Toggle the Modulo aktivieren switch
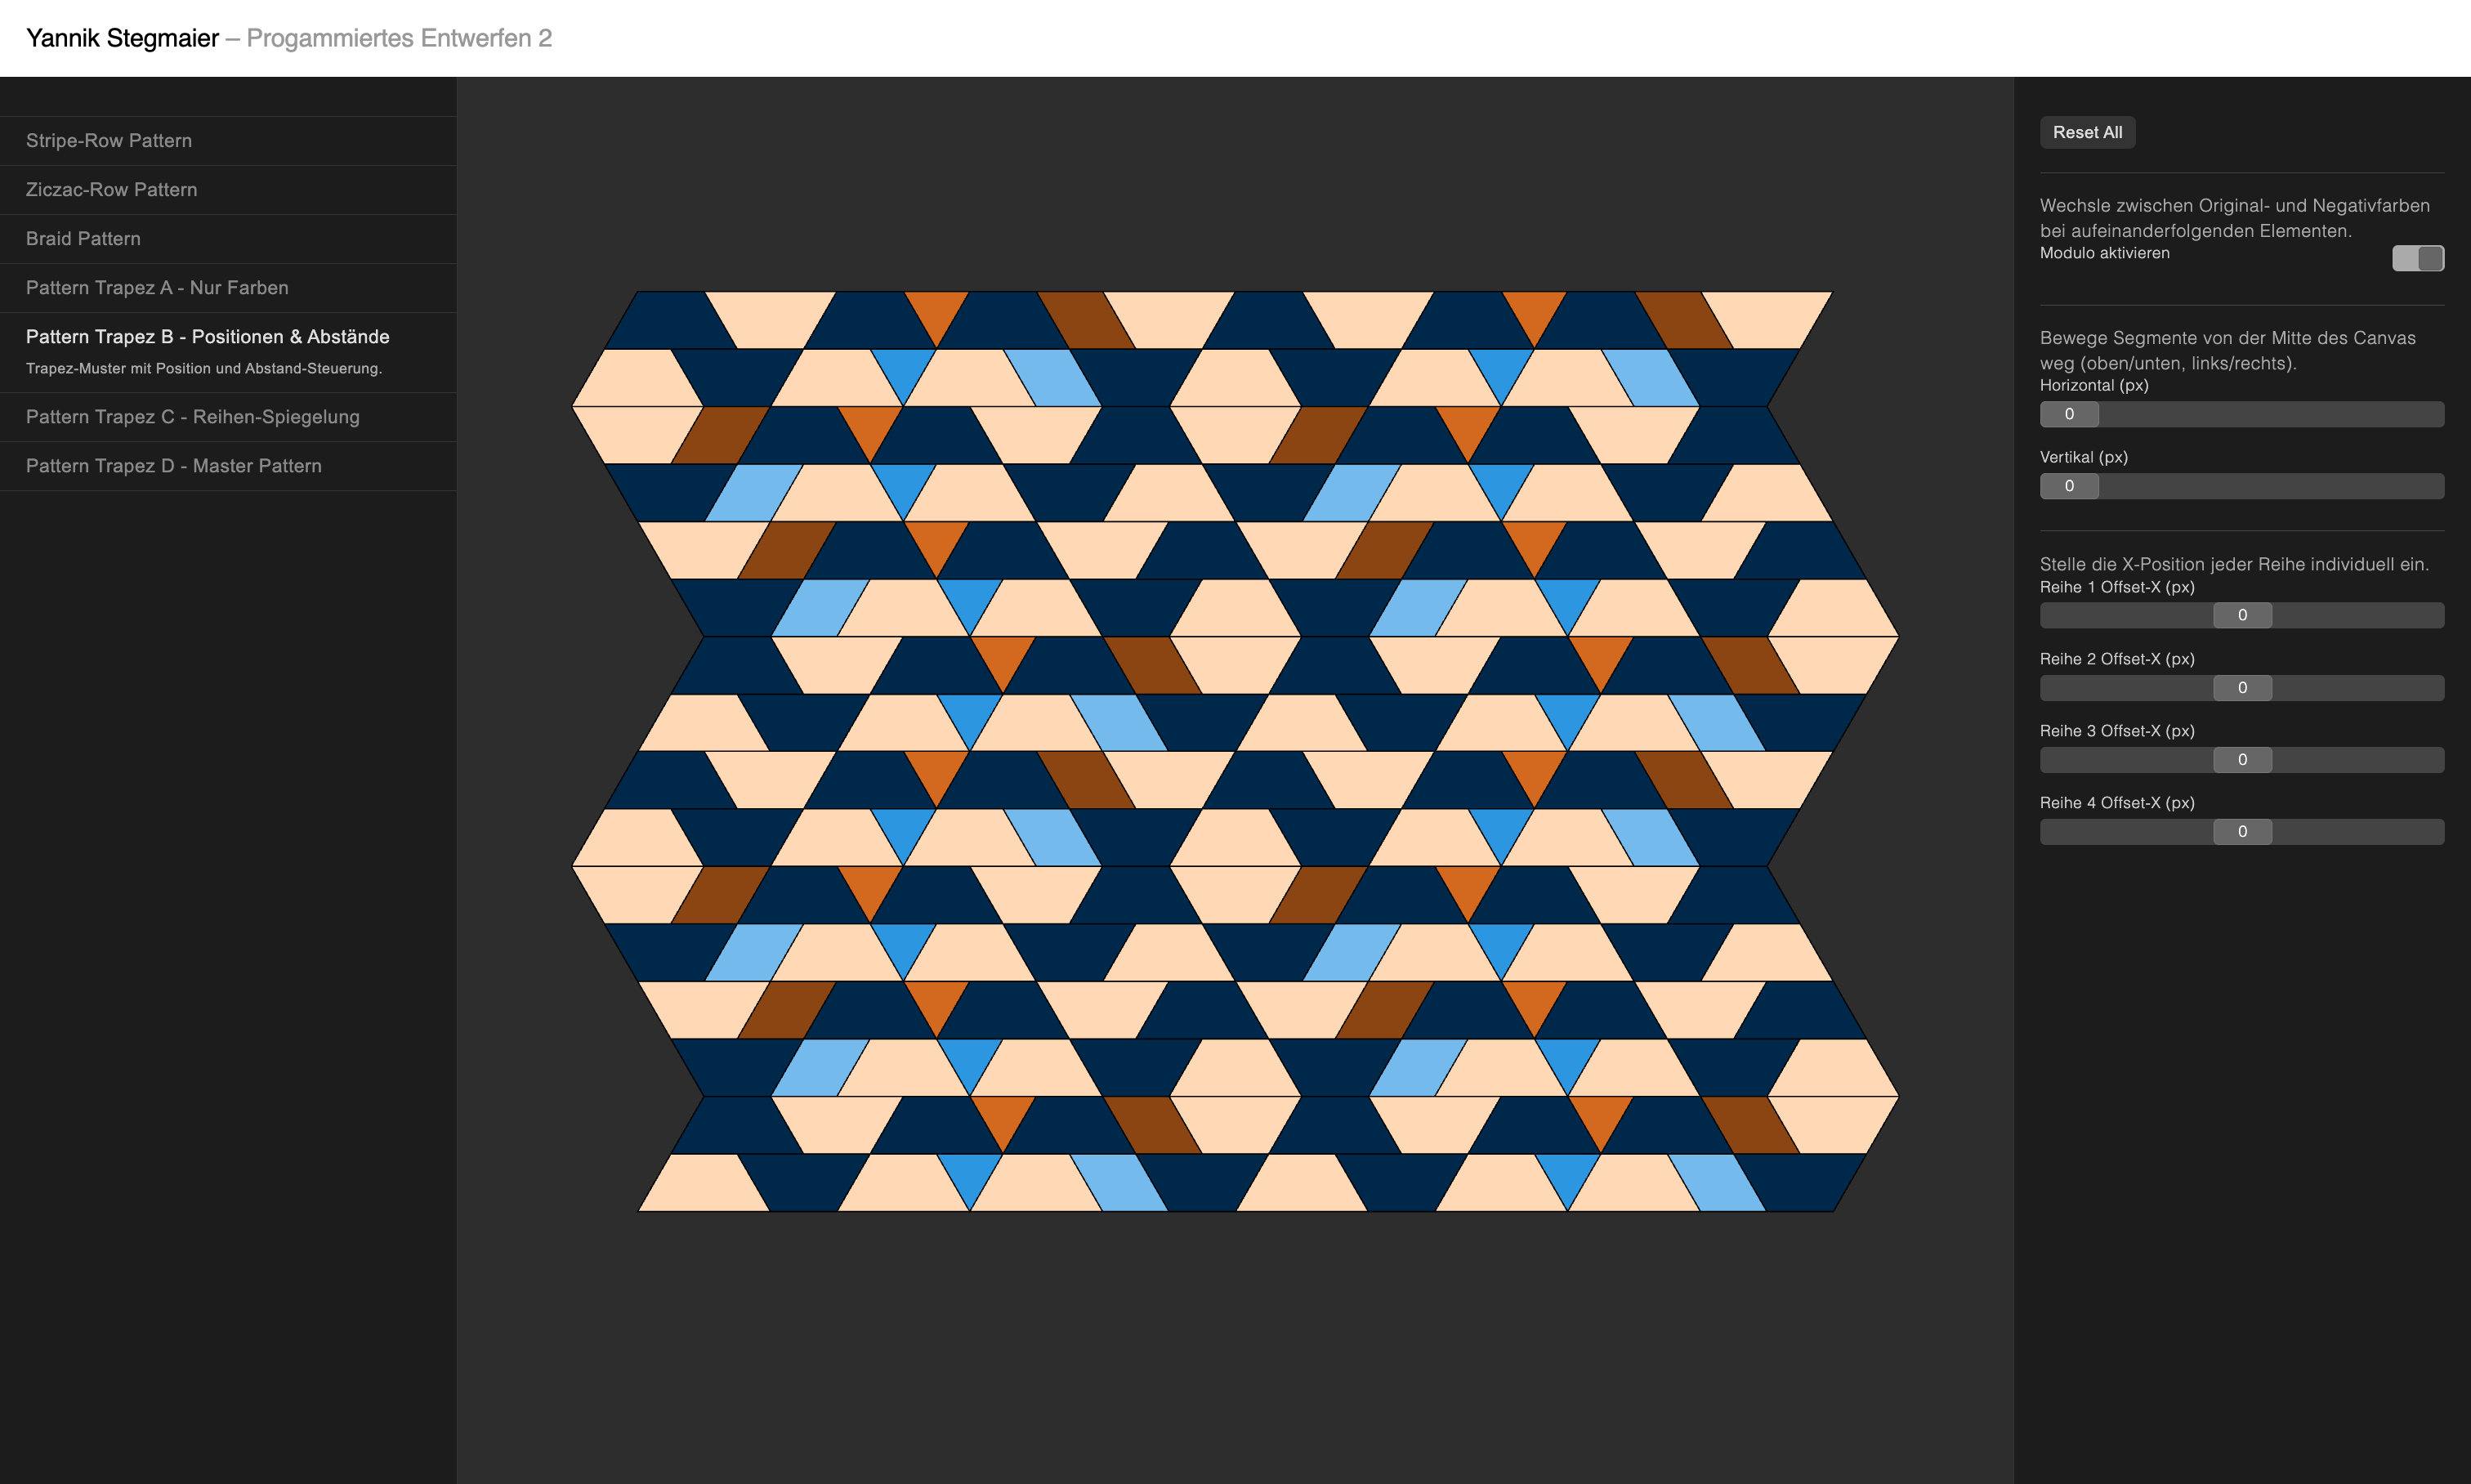The image size is (2471, 1484). pyautogui.click(x=2417, y=258)
